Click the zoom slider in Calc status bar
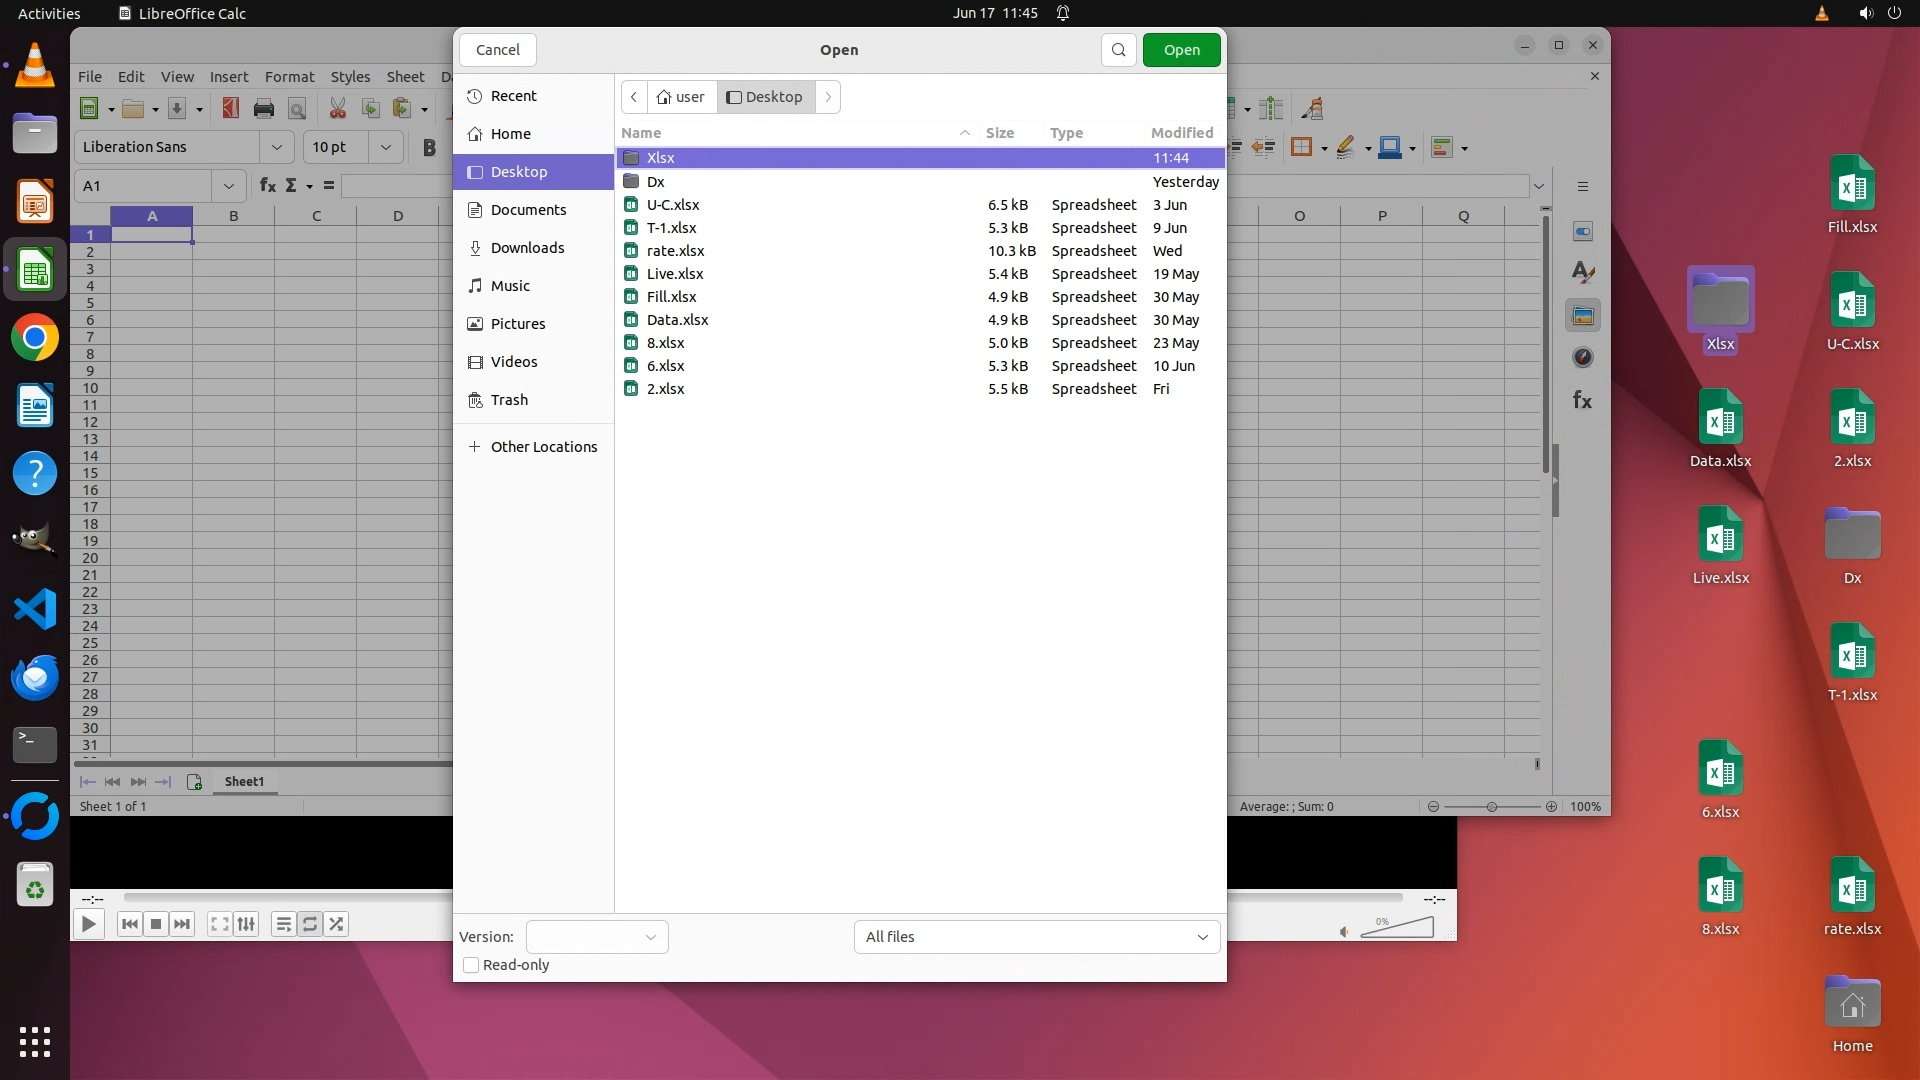1920x1080 pixels. click(x=1491, y=807)
